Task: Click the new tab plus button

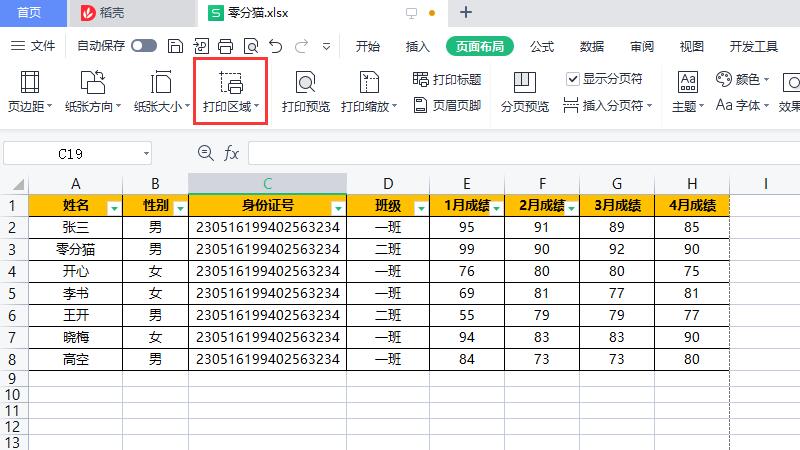Action: (466, 13)
